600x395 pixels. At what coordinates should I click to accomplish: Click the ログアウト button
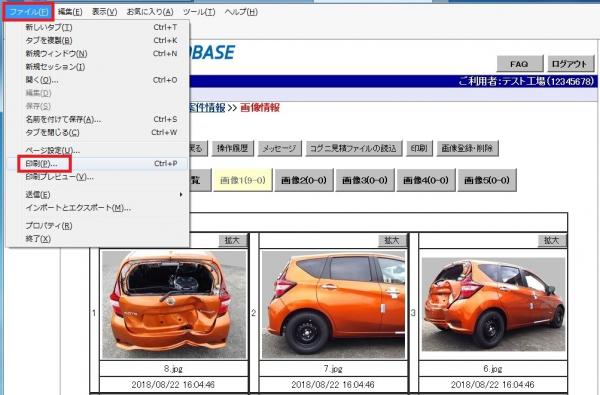(x=571, y=64)
